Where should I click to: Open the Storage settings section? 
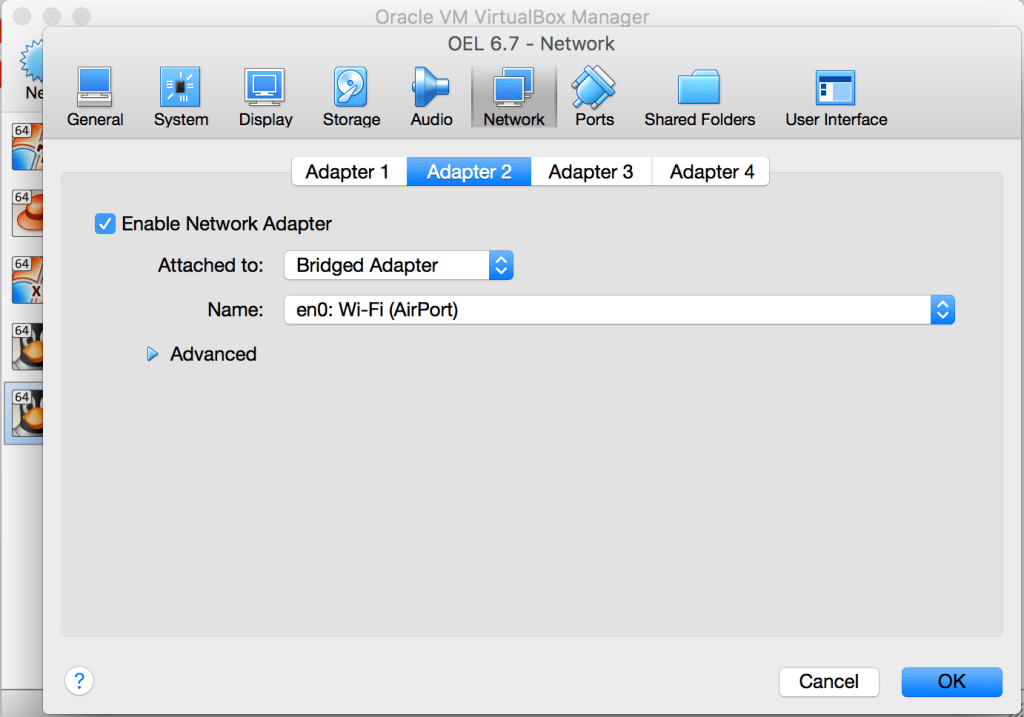[351, 97]
